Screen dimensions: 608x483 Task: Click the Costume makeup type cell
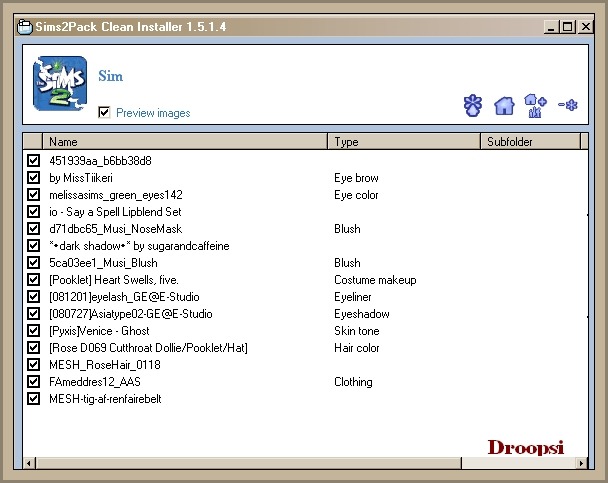pos(375,280)
